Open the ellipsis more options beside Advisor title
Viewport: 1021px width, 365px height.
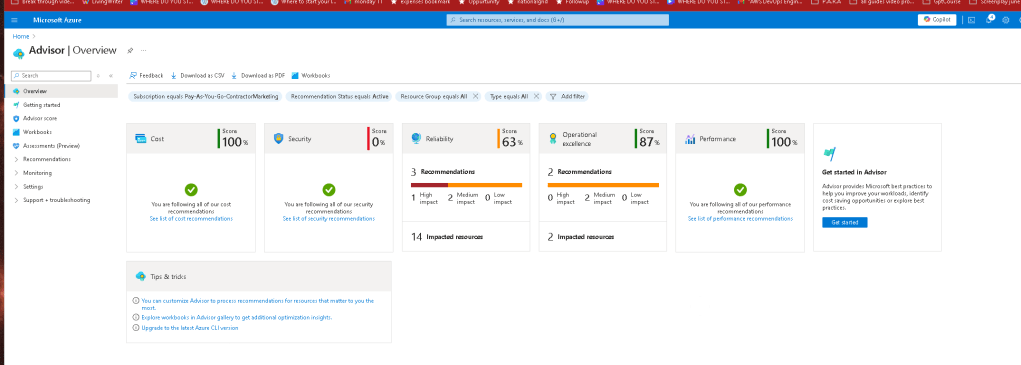coord(144,50)
